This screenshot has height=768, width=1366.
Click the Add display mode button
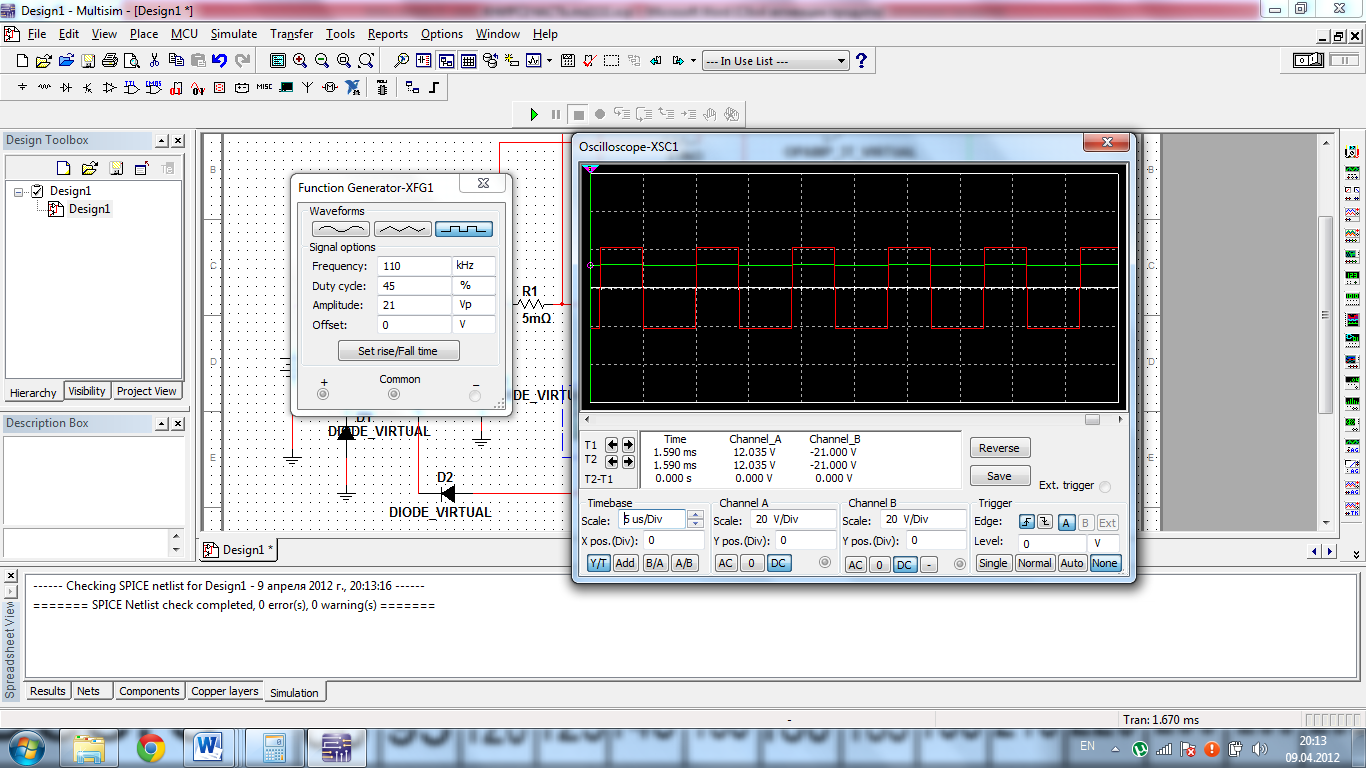(x=625, y=563)
